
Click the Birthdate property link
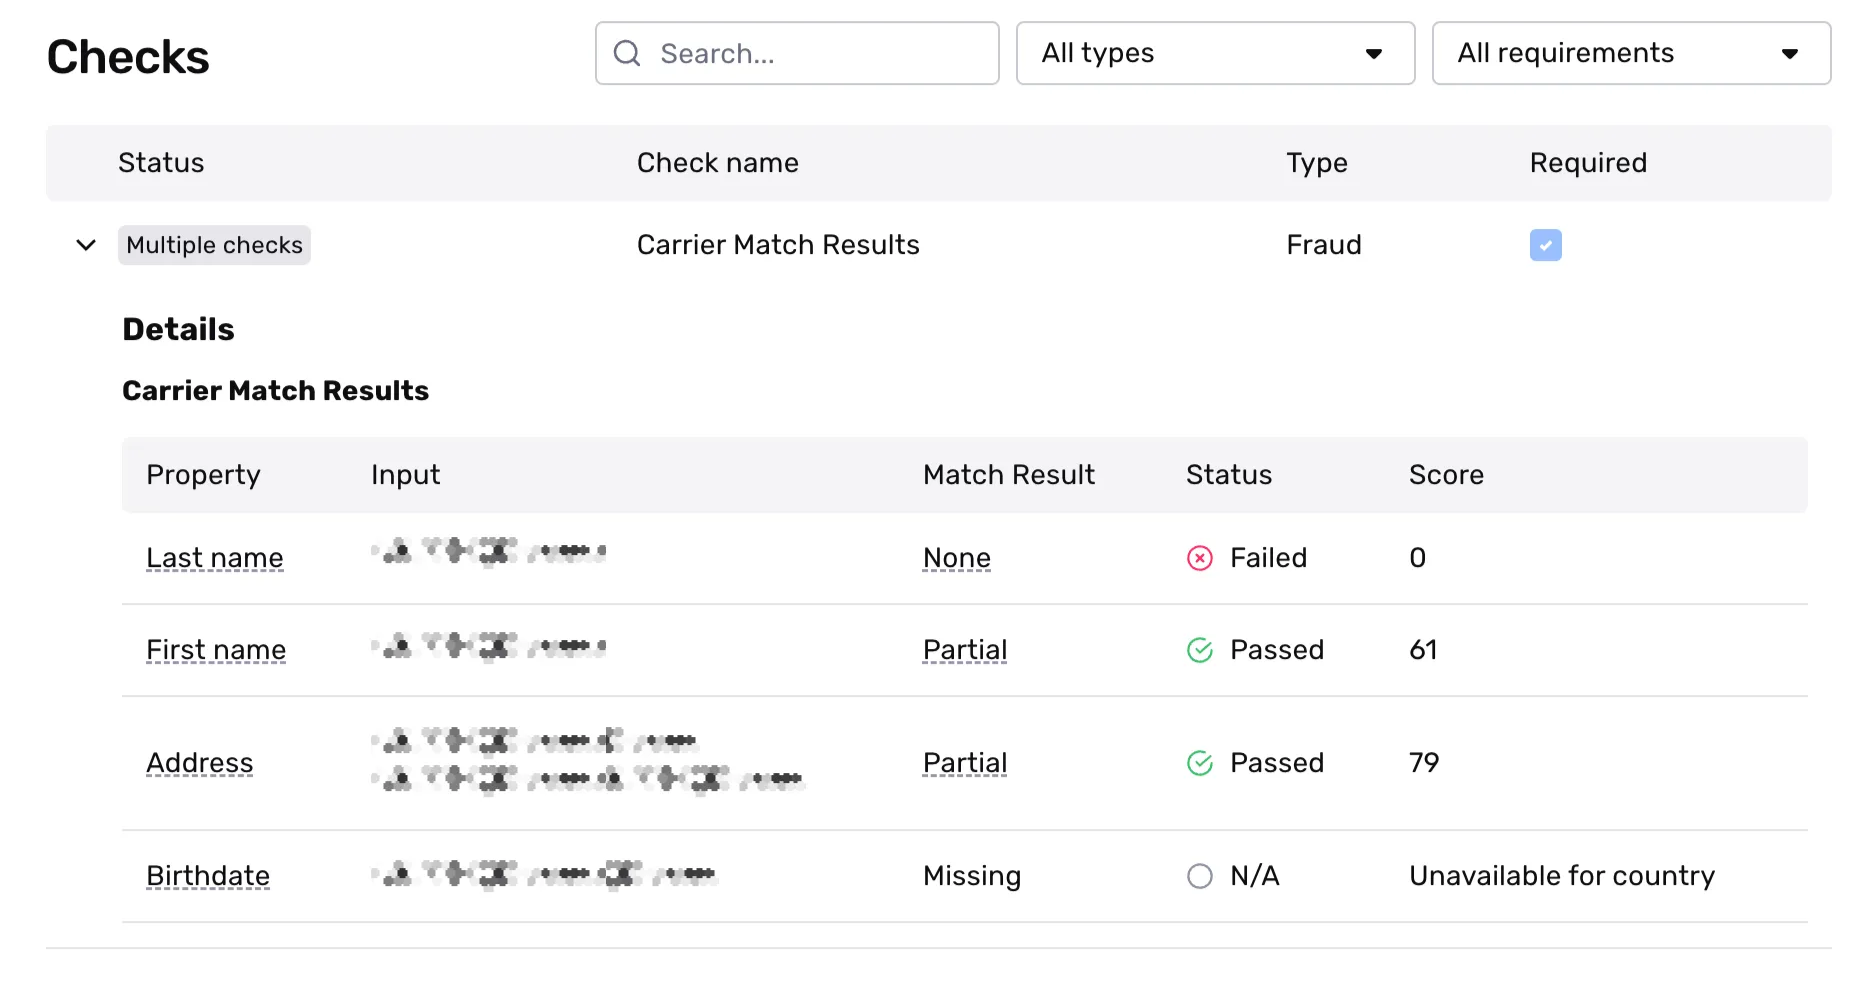pyautogui.click(x=208, y=876)
